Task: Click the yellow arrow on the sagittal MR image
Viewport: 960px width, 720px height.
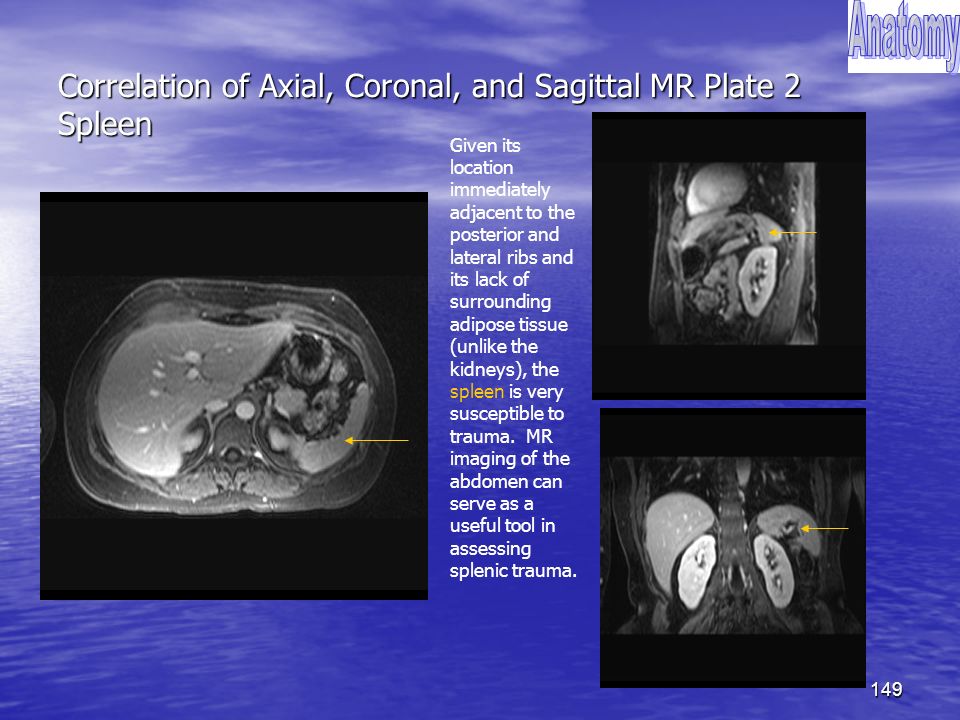Action: tap(793, 233)
